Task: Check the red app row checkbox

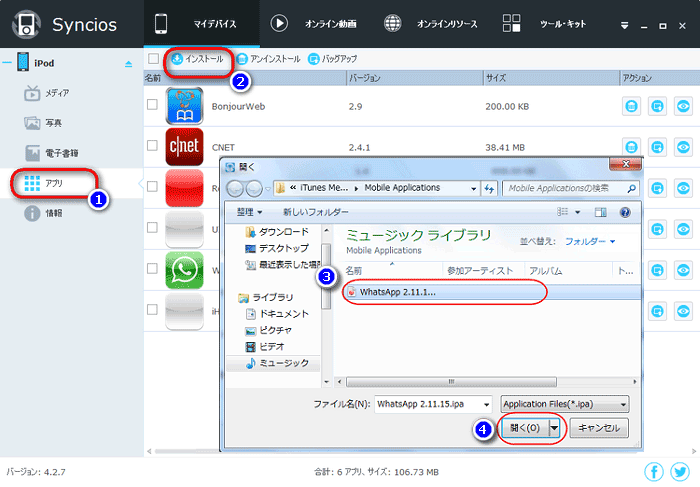Action: (152, 186)
